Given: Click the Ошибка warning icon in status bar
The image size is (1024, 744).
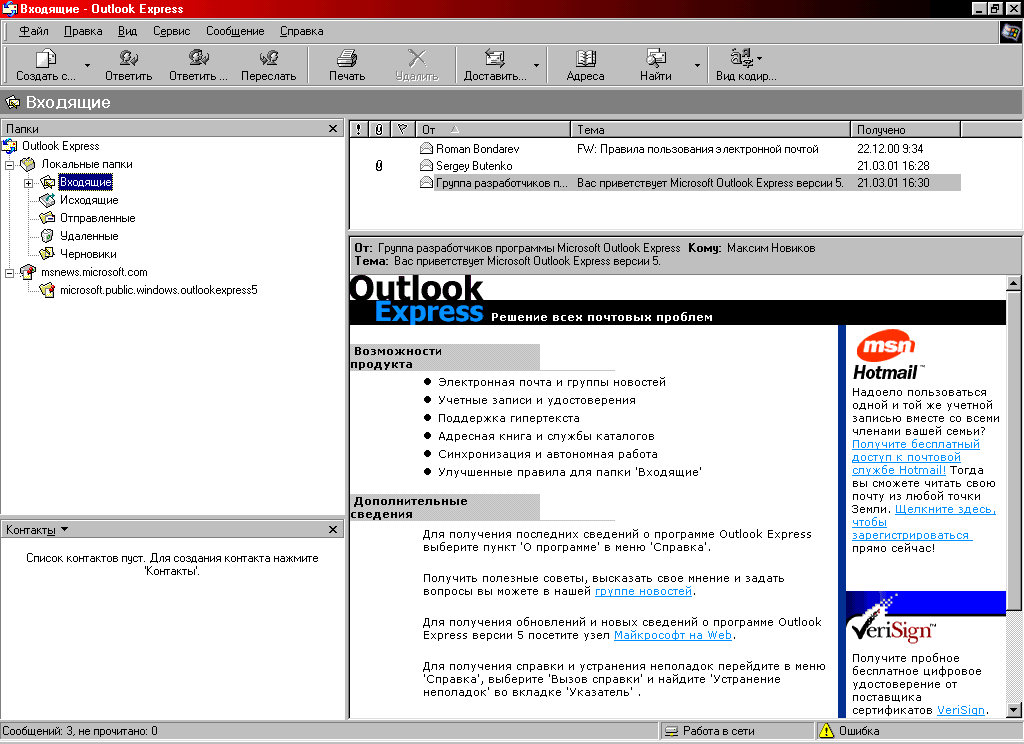Looking at the screenshot, I should point(827,731).
